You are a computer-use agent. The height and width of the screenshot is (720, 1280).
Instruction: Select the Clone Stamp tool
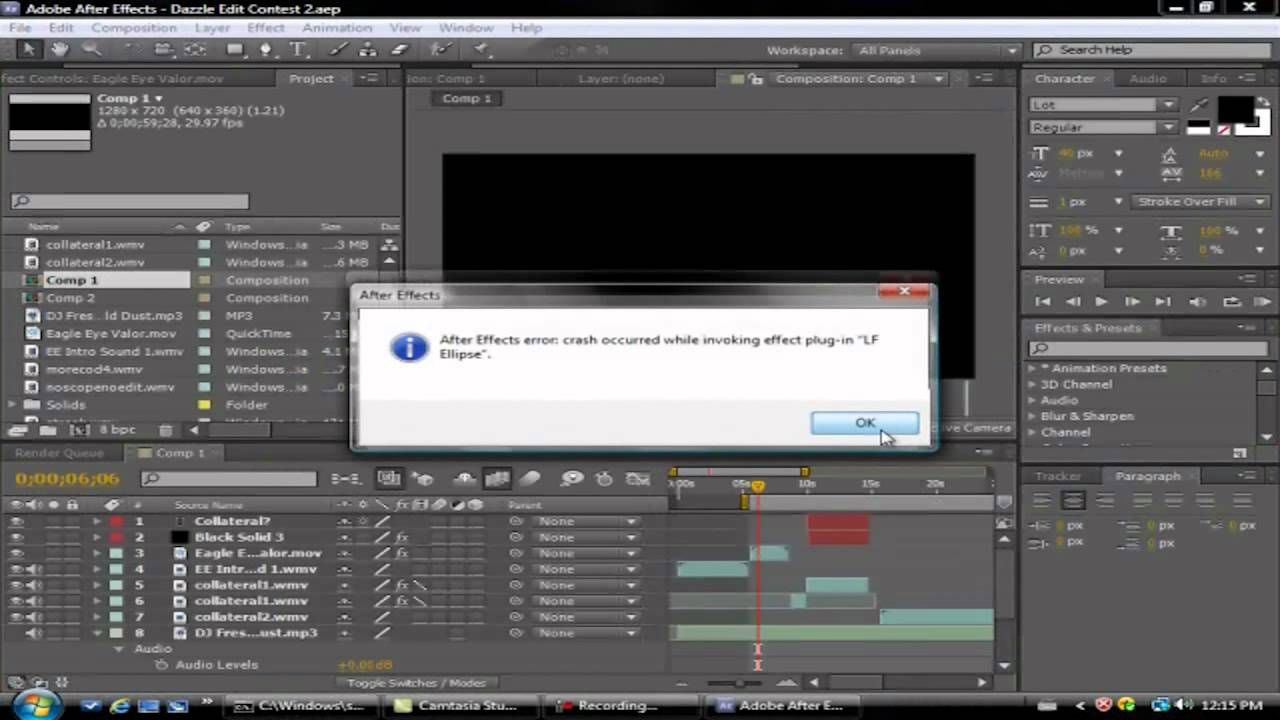pos(369,50)
